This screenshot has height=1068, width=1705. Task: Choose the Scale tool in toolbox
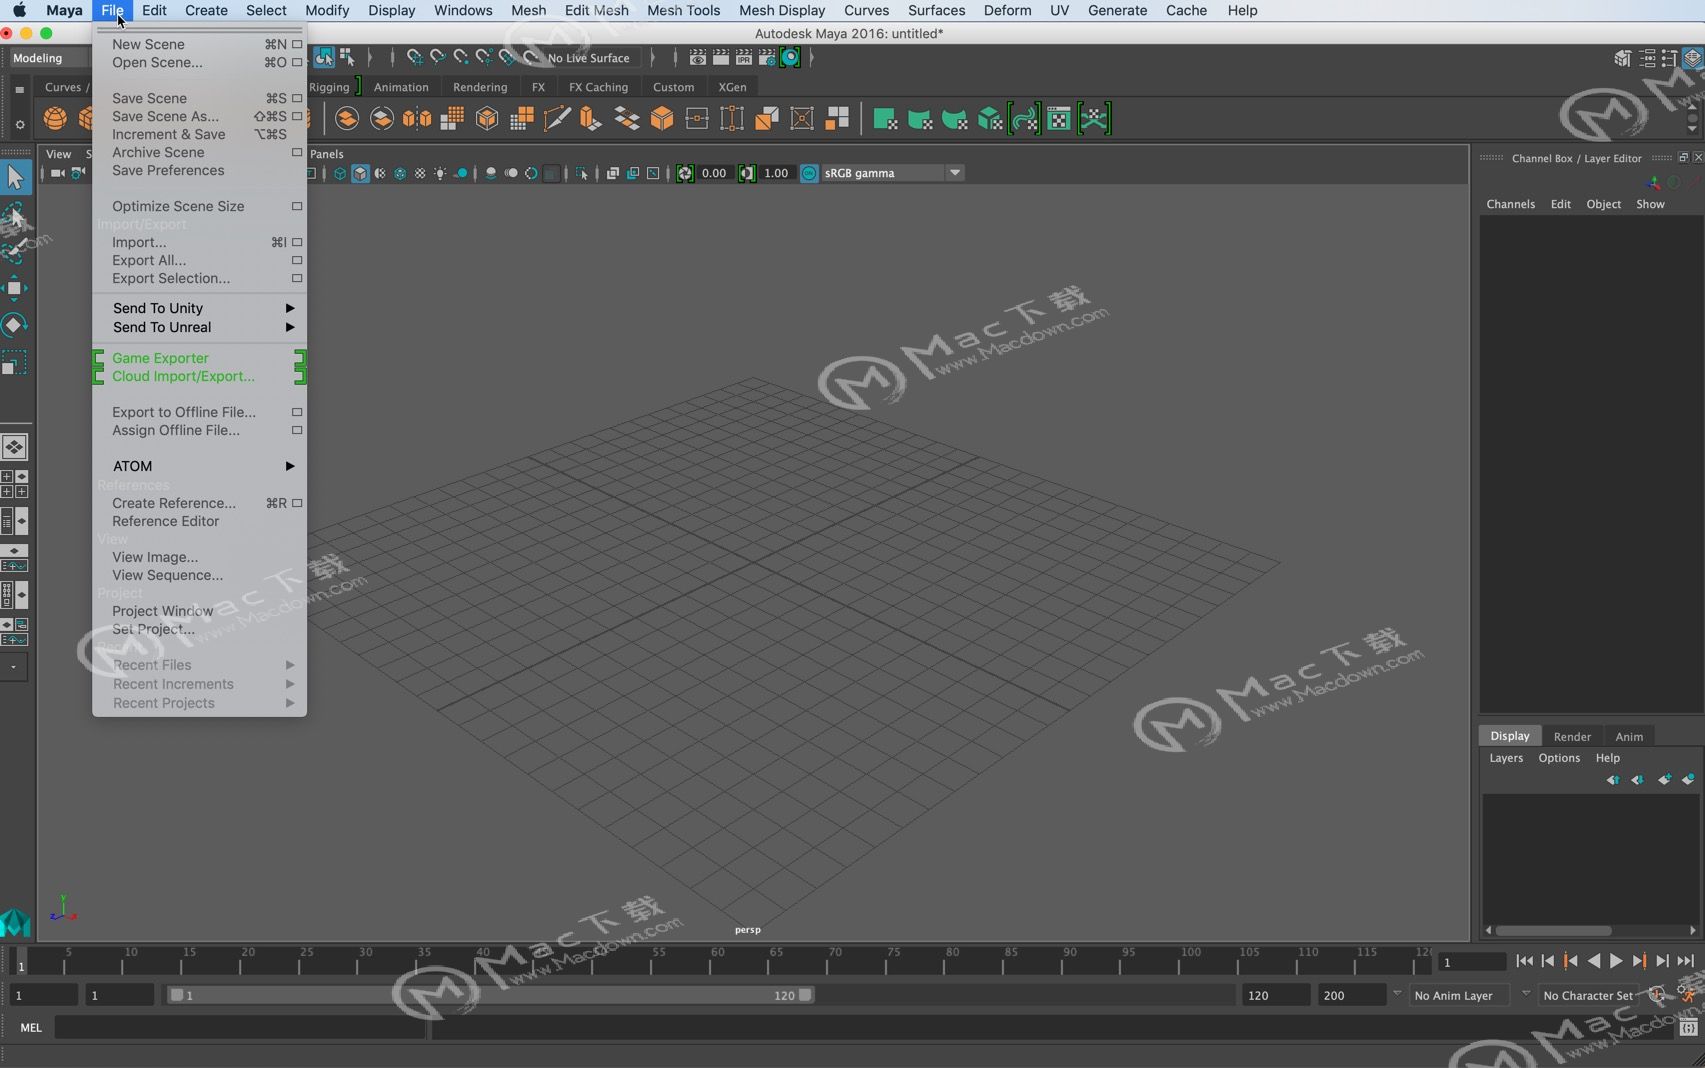(15, 362)
